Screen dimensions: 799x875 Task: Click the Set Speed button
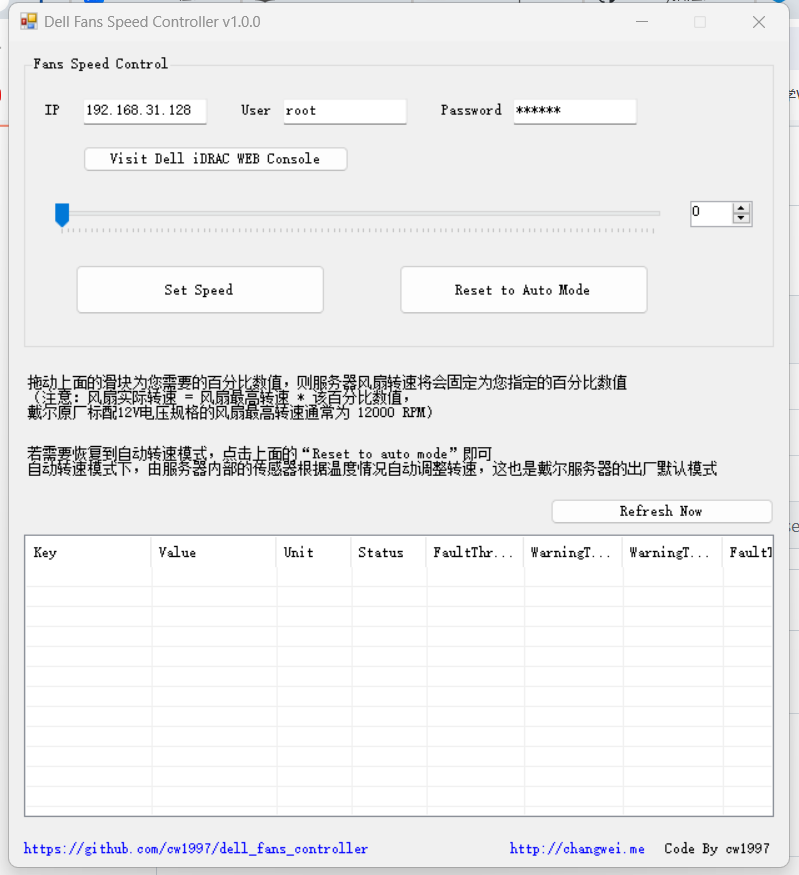pyautogui.click(x=200, y=290)
